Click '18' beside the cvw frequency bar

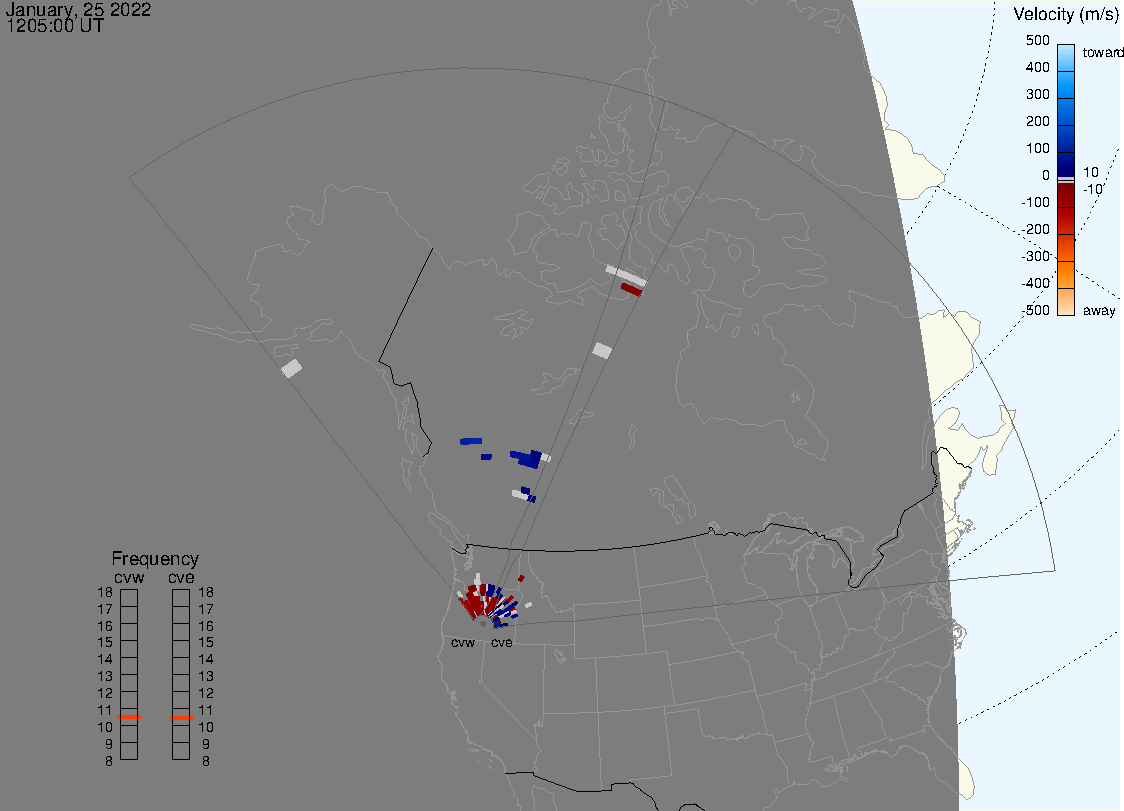105,592
